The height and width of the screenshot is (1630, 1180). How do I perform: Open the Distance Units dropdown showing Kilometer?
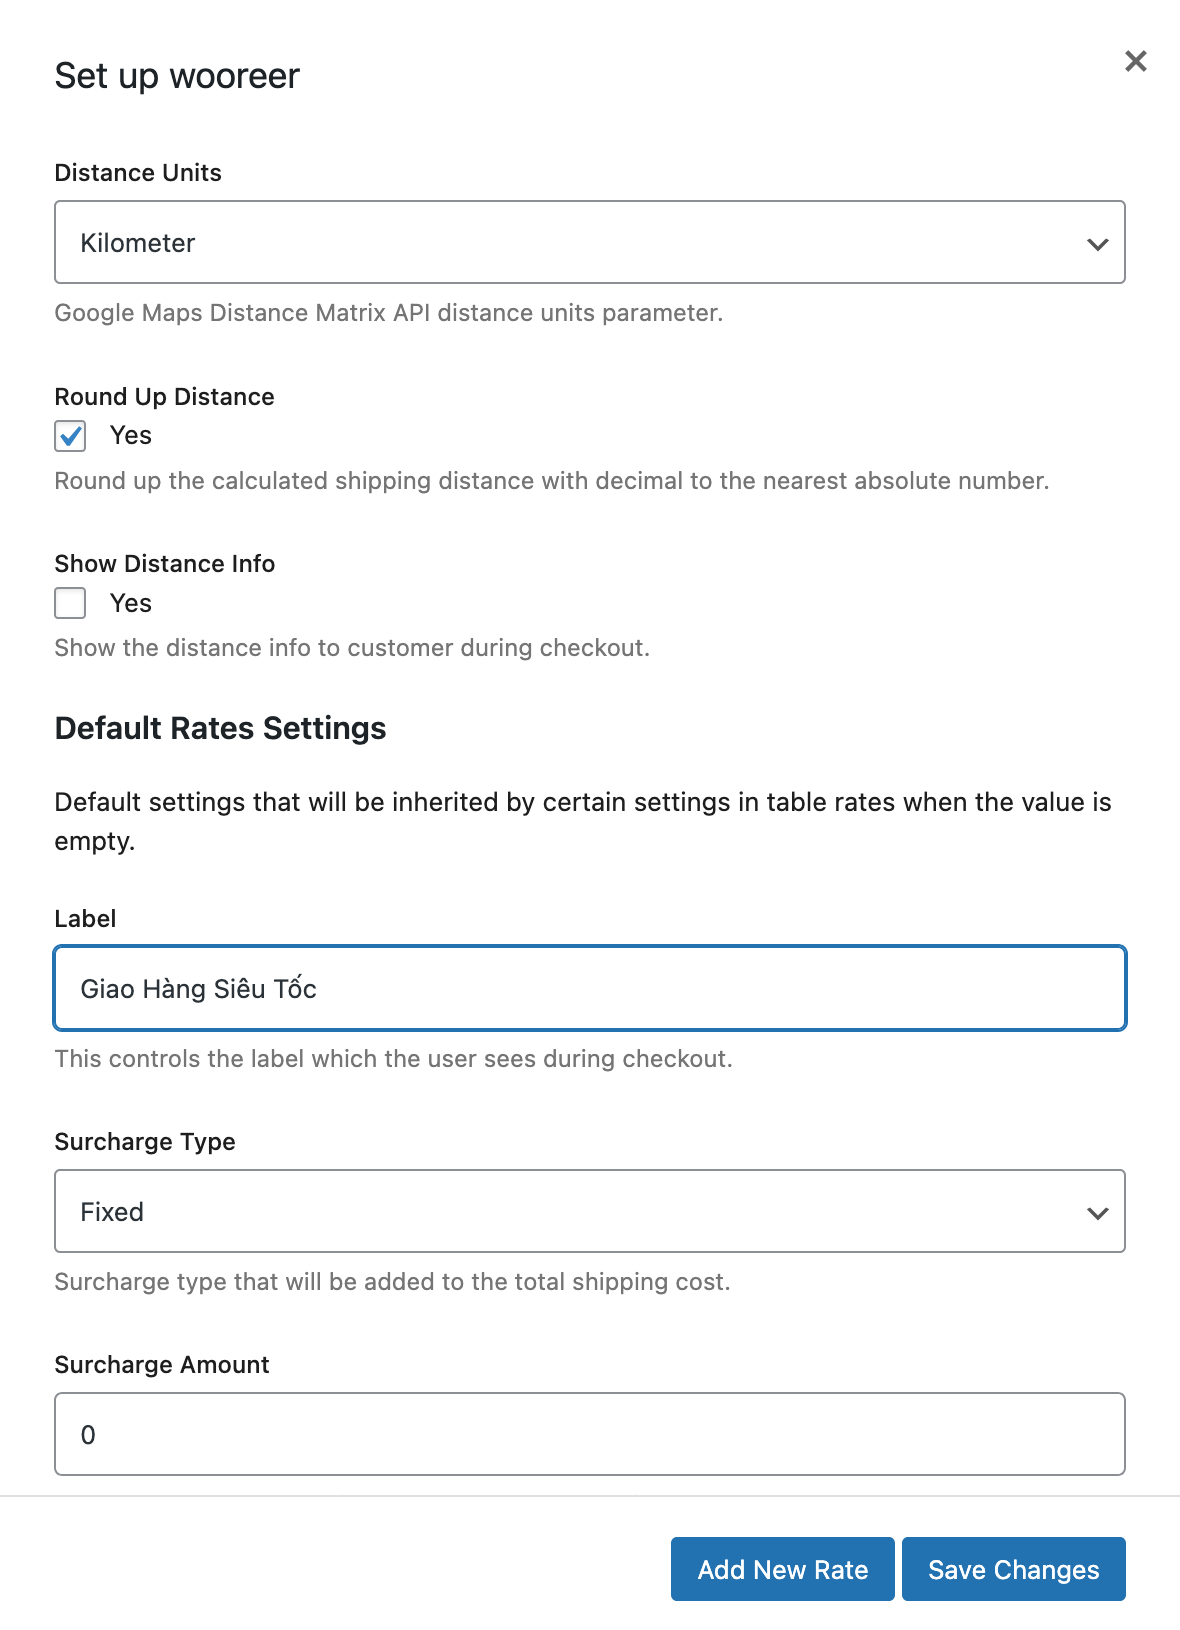(x=588, y=243)
